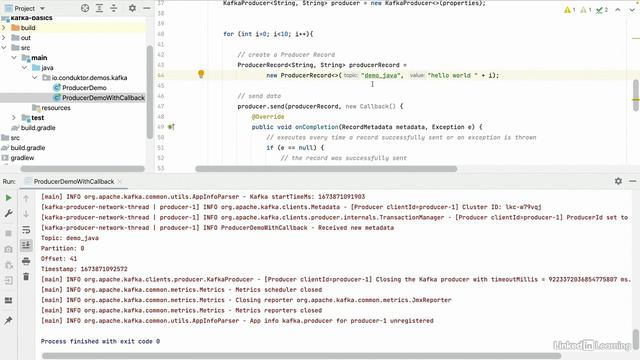
Task: Print console output with printer icon
Action: [26, 261]
